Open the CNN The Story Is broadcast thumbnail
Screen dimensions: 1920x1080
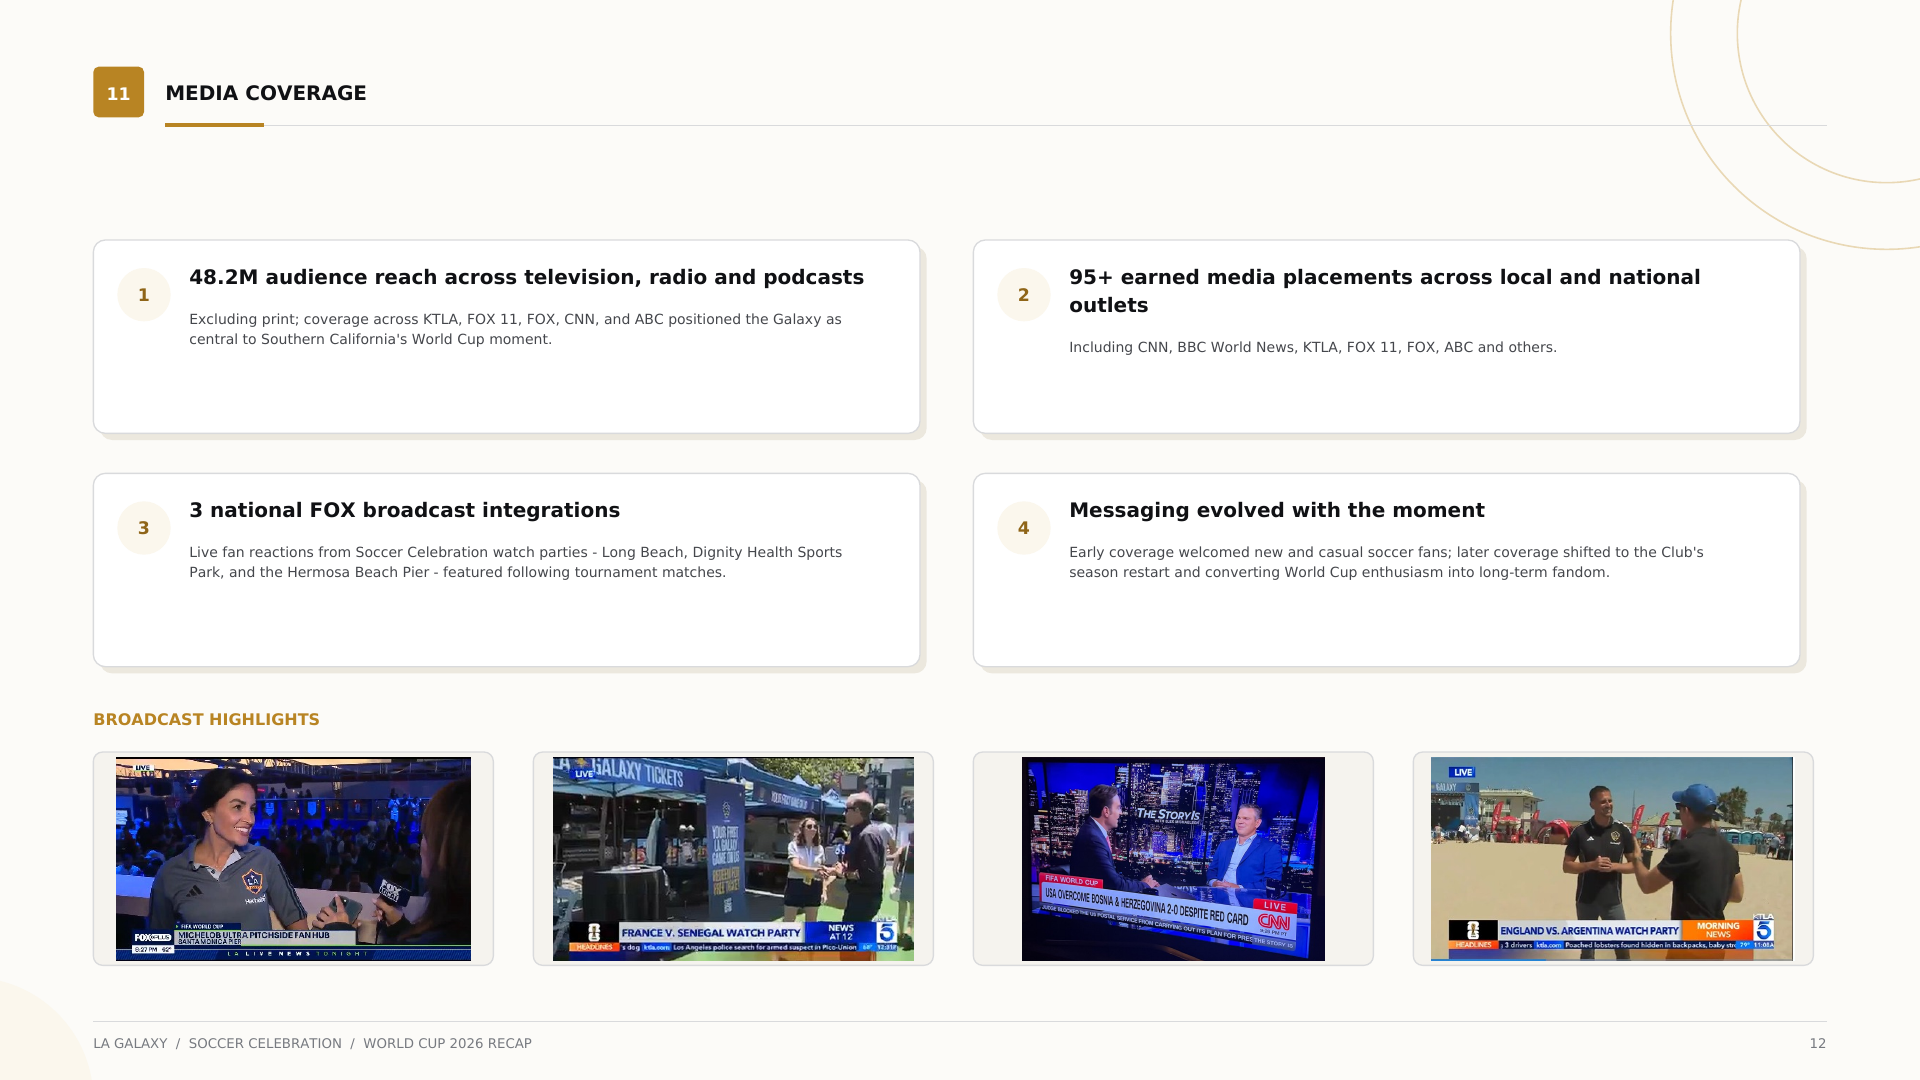pos(1173,859)
